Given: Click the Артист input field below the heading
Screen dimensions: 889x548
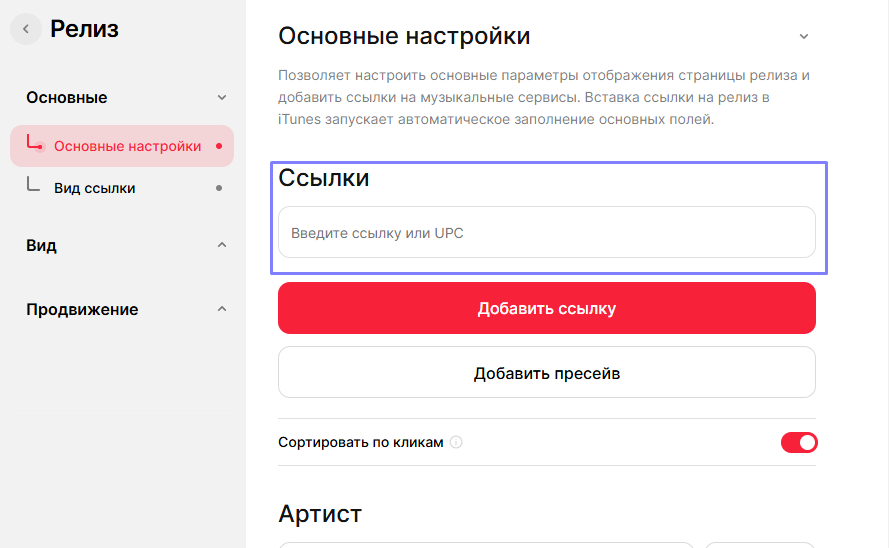Looking at the screenshot, I should coord(485,544).
